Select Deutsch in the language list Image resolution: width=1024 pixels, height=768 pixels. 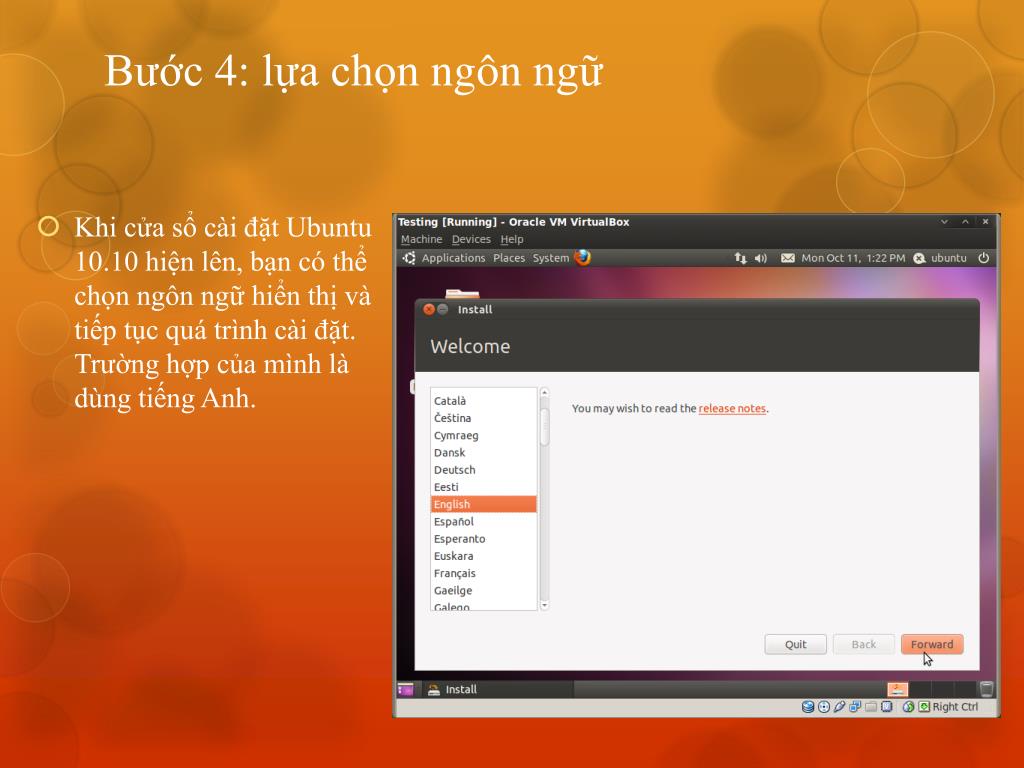point(483,470)
